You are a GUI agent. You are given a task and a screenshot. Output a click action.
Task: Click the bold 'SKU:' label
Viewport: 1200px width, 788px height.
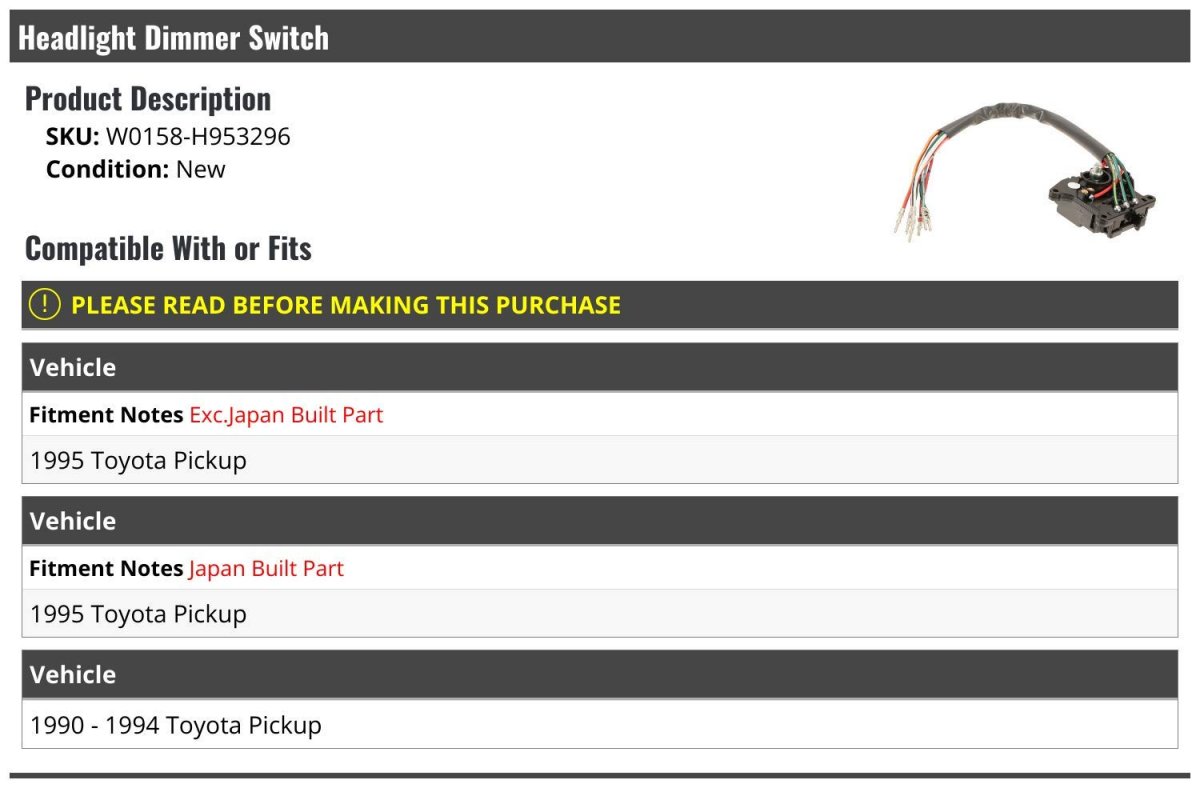[72, 137]
